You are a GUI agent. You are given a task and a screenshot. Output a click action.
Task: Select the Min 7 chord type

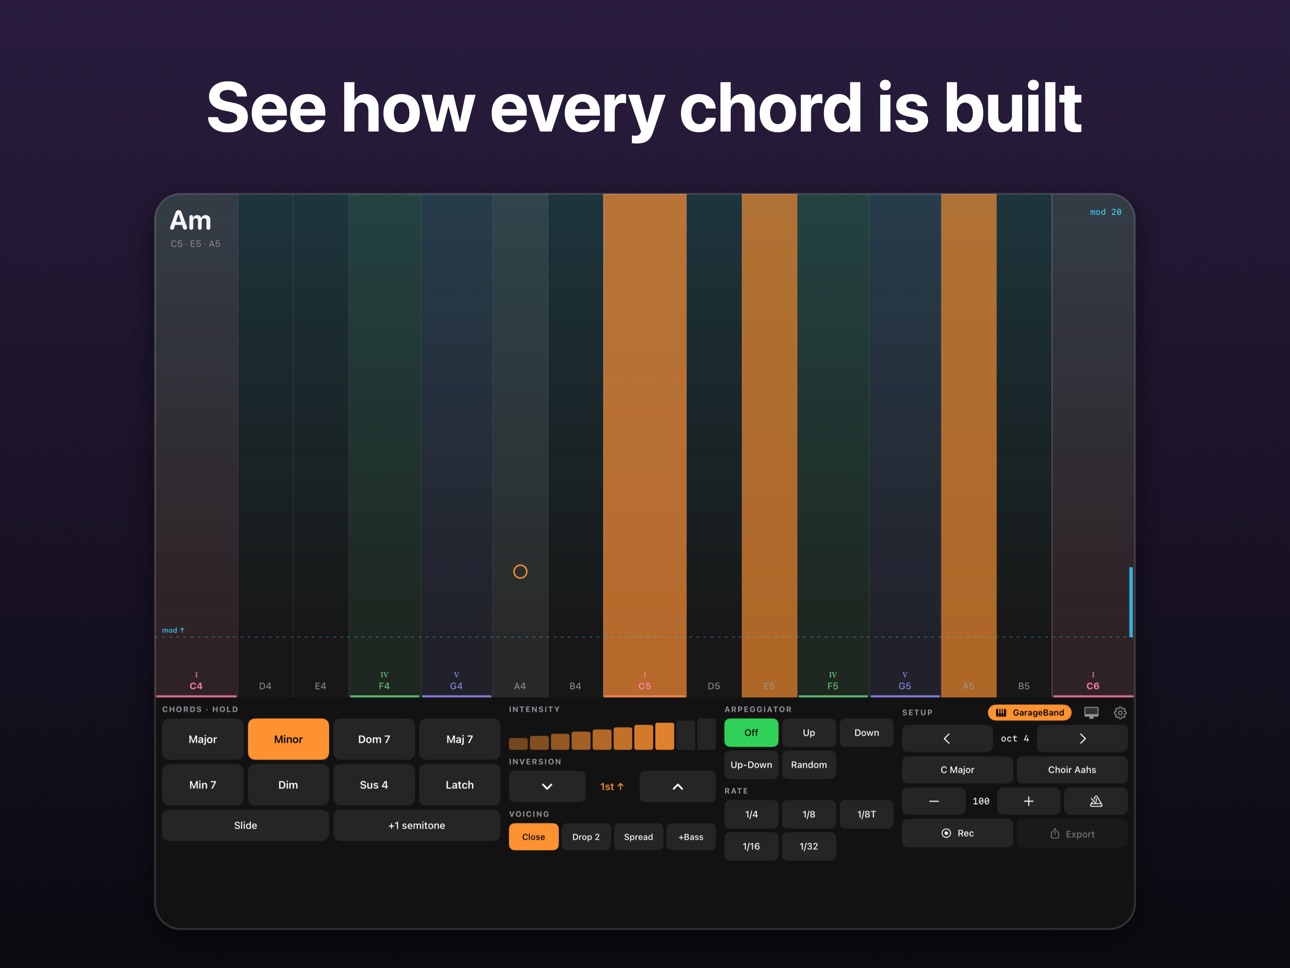pyautogui.click(x=203, y=785)
